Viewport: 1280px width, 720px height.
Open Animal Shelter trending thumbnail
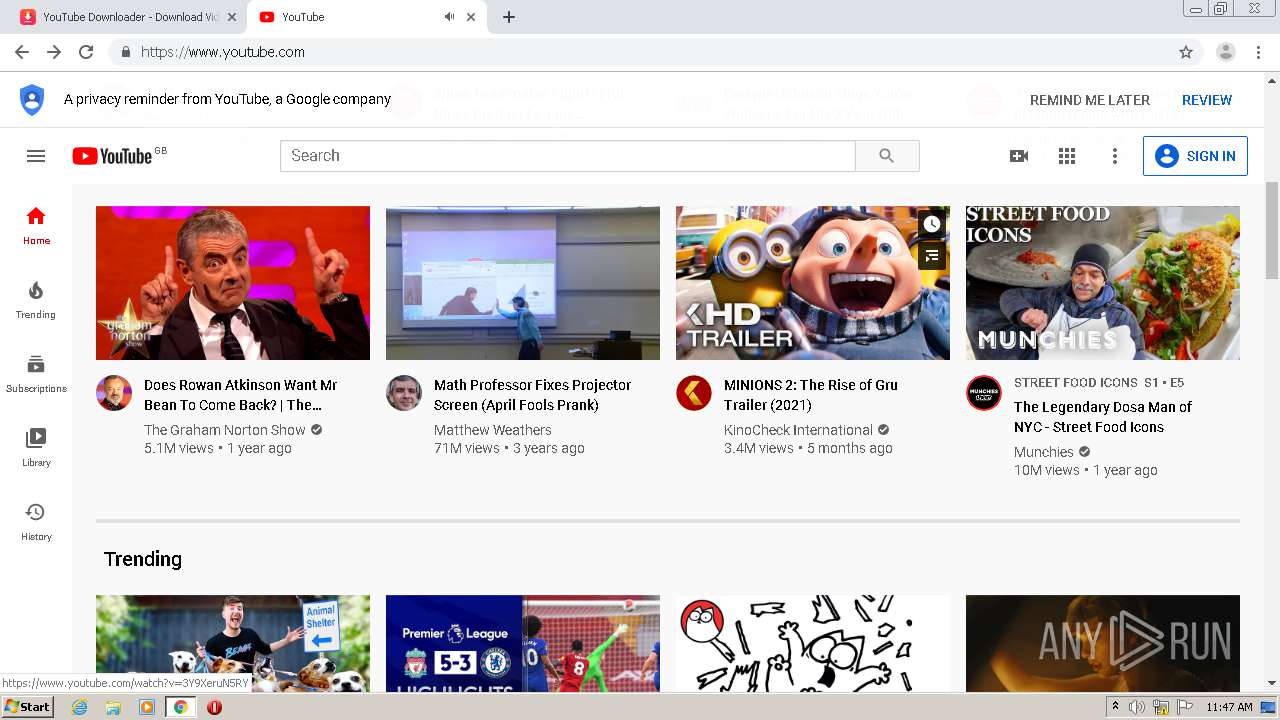(x=233, y=643)
